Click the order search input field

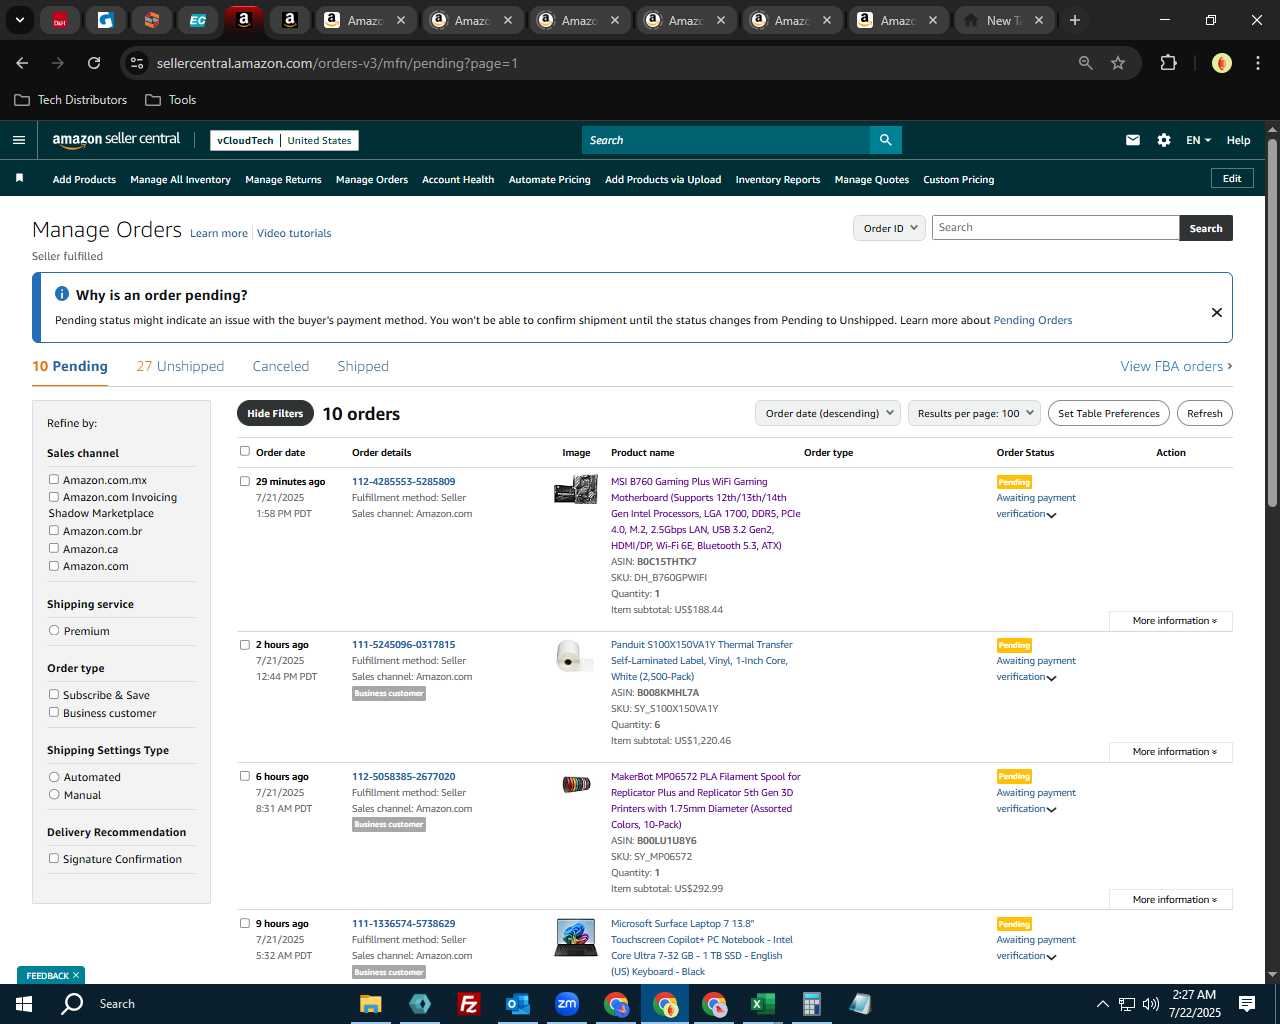(x=1056, y=228)
